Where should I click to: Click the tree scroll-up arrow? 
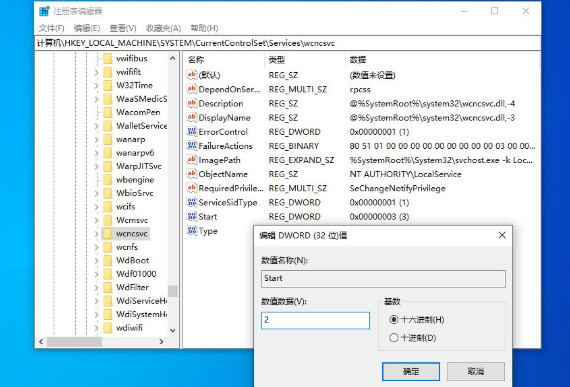coord(173,58)
